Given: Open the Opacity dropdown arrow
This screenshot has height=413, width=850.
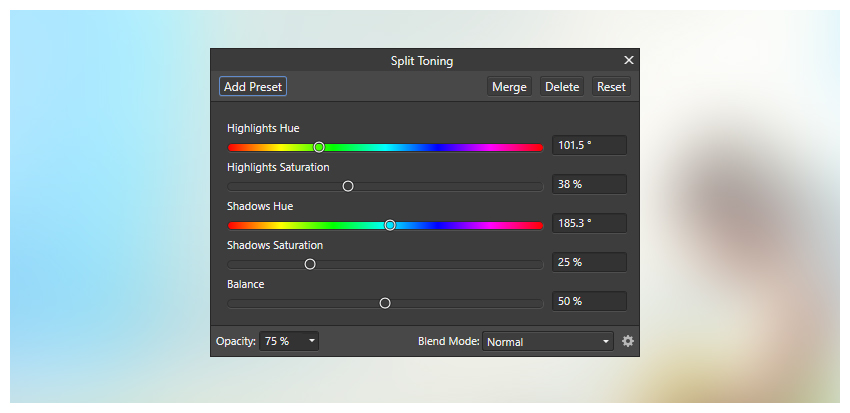Looking at the screenshot, I should (x=312, y=341).
